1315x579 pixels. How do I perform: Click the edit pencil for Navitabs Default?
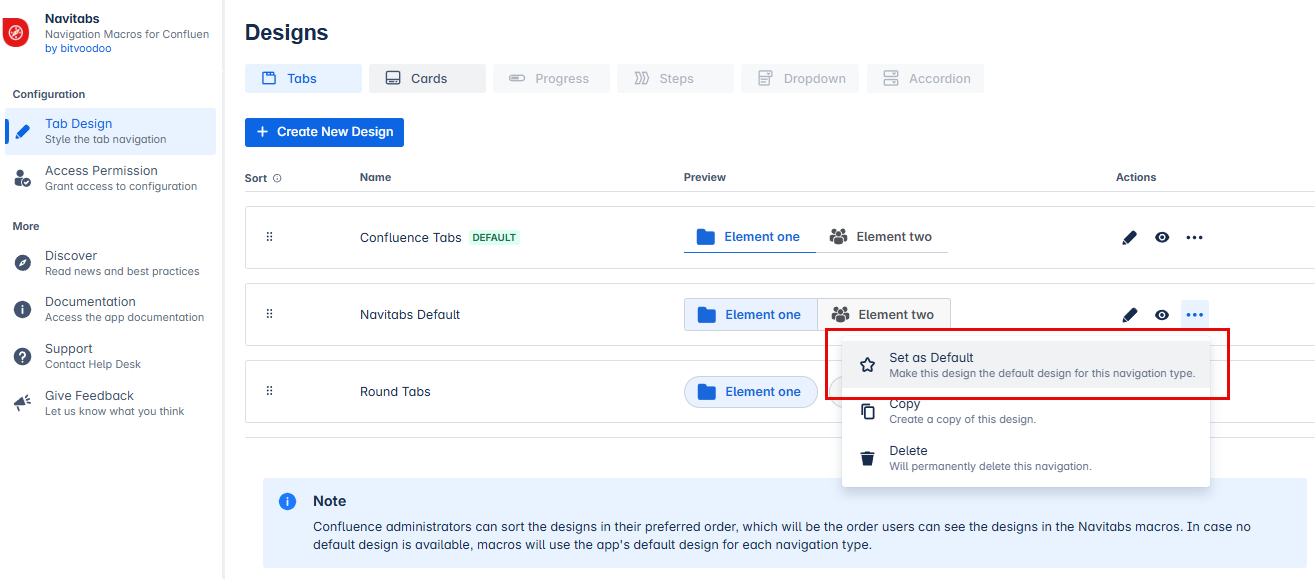coord(1129,315)
